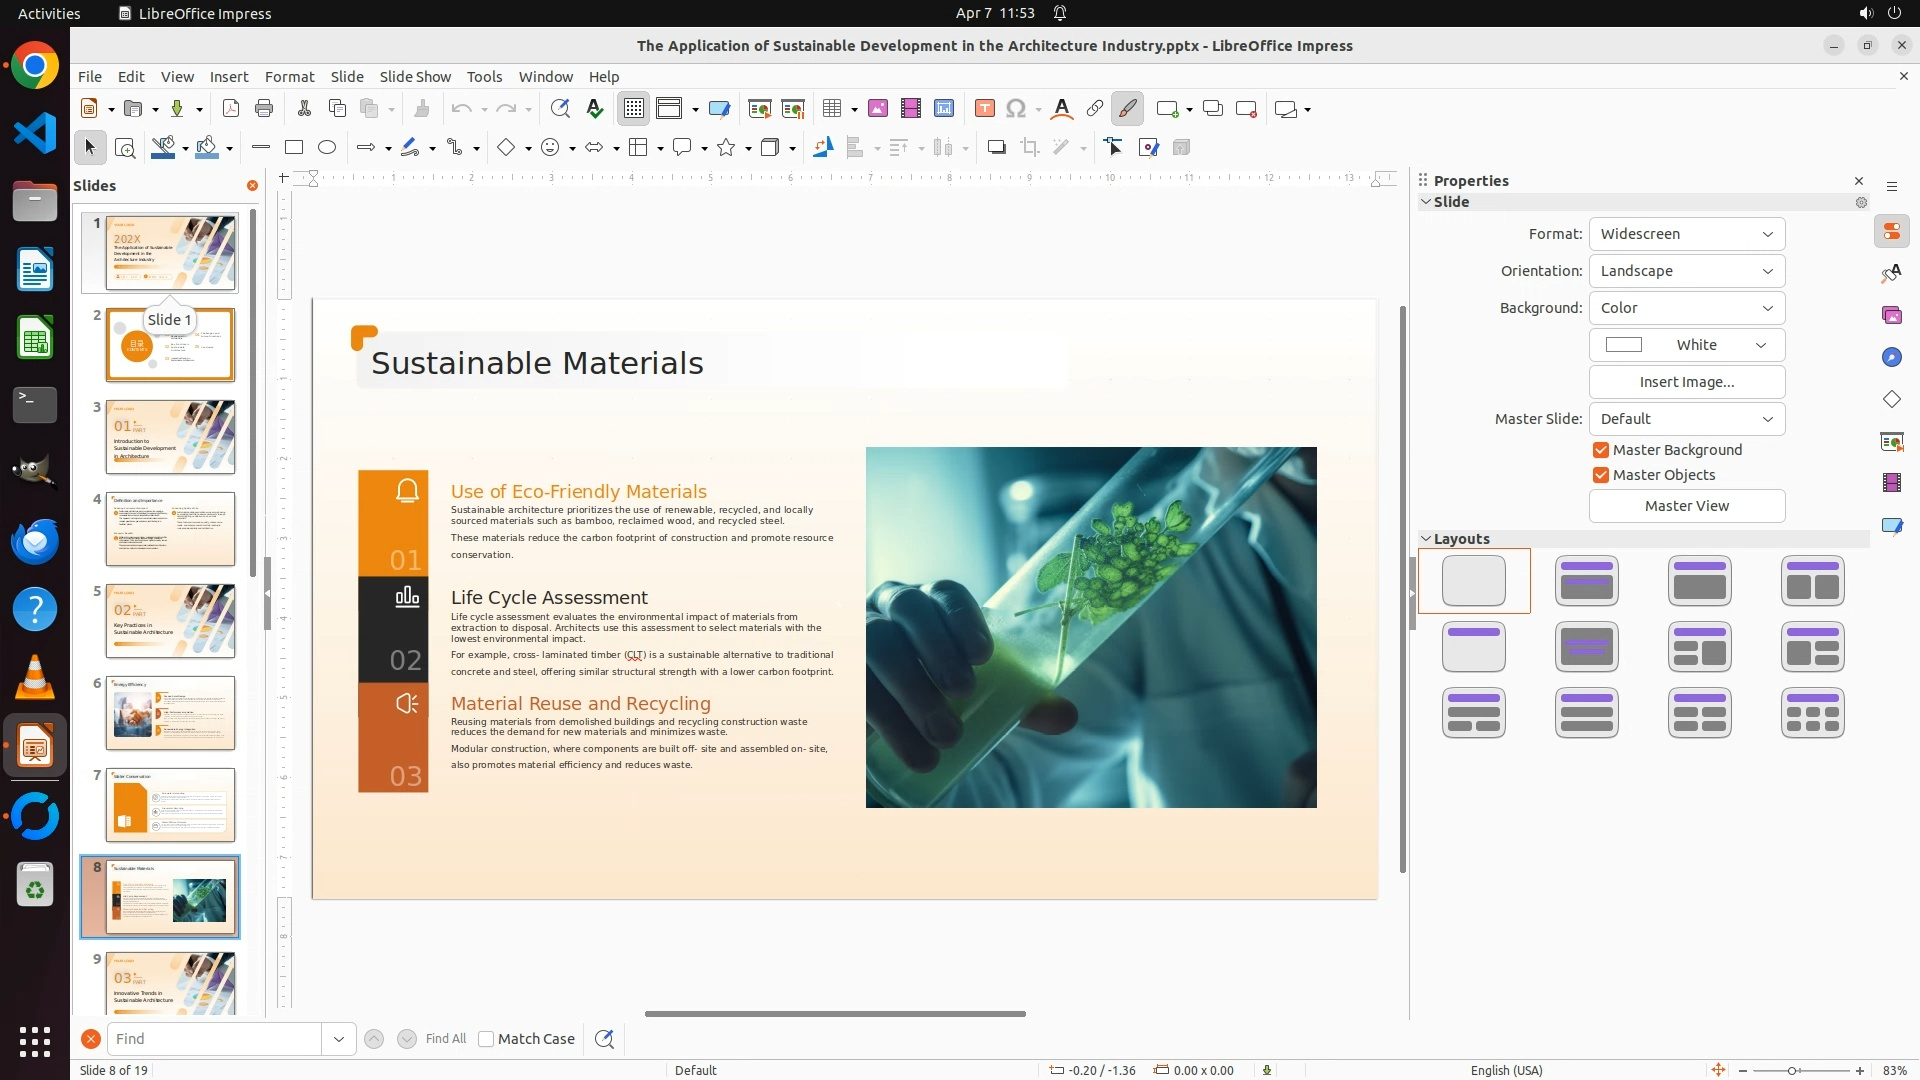This screenshot has width=1920, height=1080.
Task: Open the Format dropdown showing Widescreen
Action: point(1686,234)
